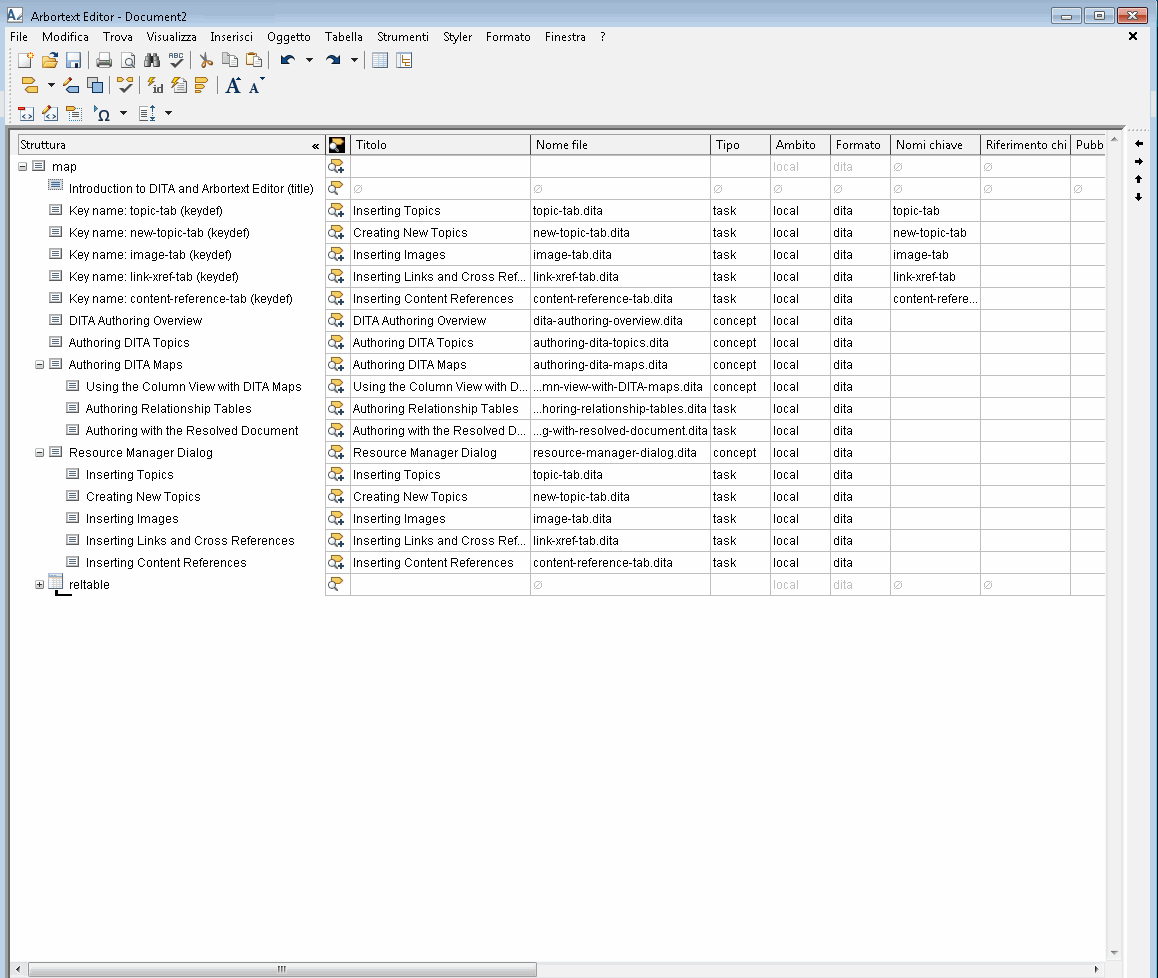
Task: Click the Paste clipboard icon
Action: 254,61
